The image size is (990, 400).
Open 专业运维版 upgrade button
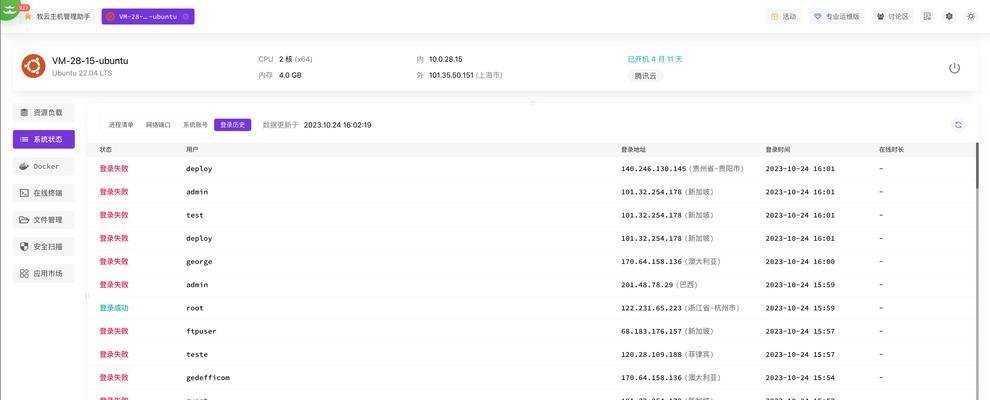point(837,17)
